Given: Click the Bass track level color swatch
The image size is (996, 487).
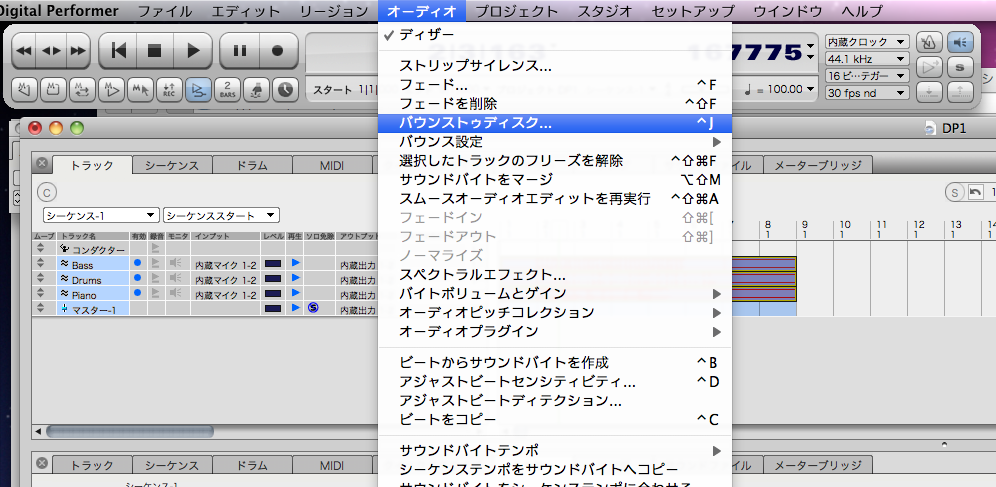Looking at the screenshot, I should pos(273,262).
